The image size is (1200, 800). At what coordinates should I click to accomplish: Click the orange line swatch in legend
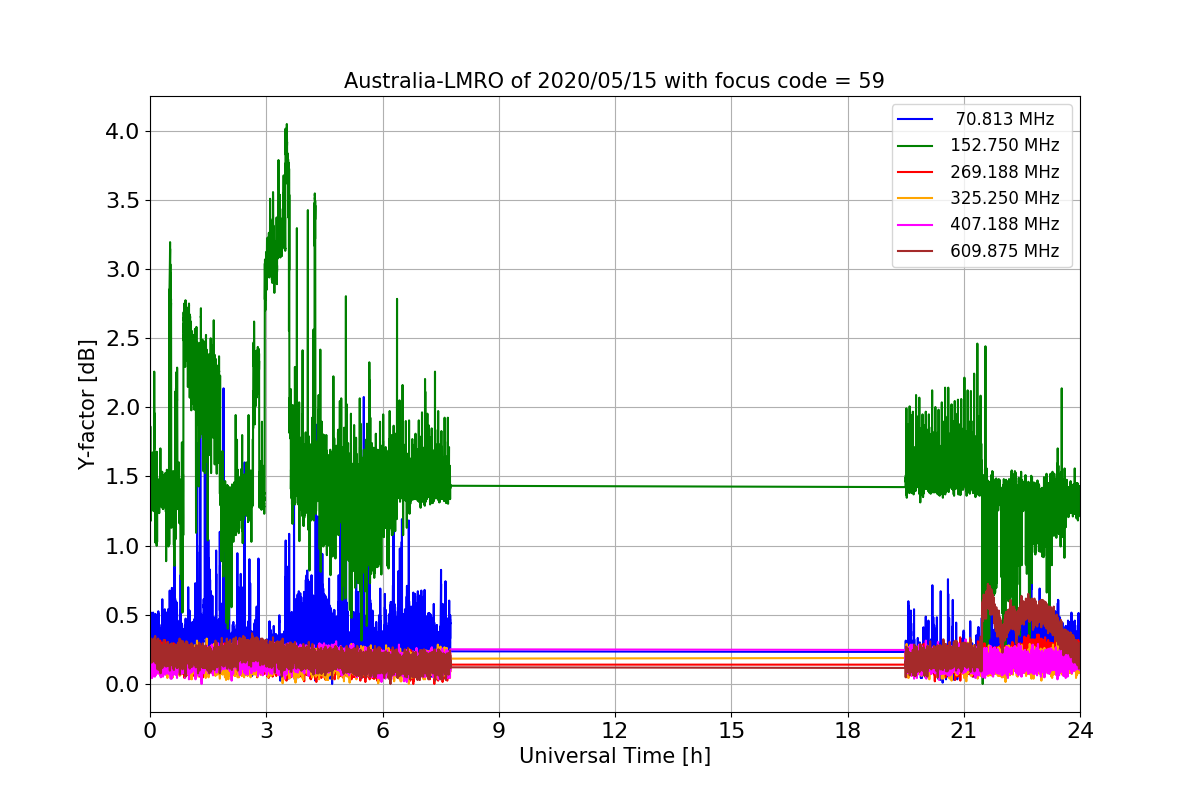916,199
